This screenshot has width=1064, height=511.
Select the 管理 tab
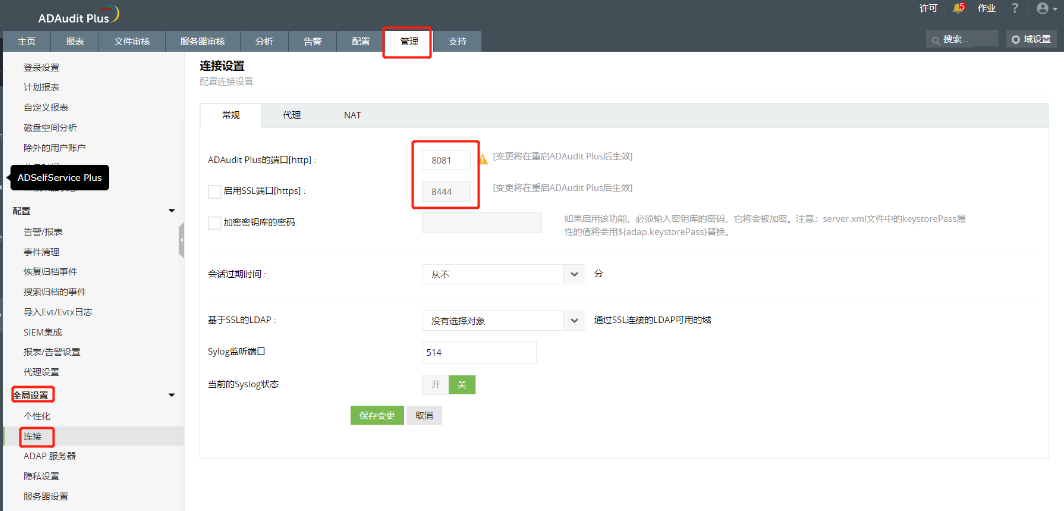click(x=409, y=41)
